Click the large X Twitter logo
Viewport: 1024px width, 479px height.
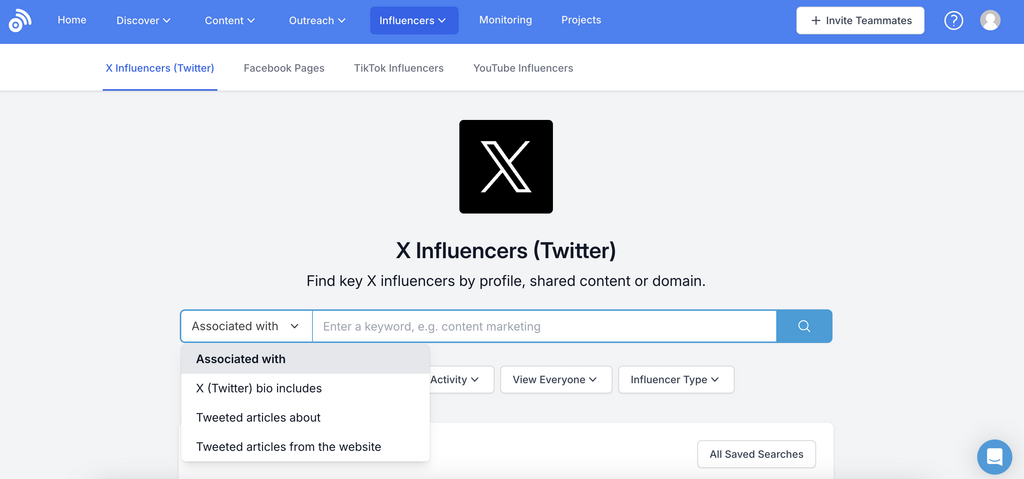(x=506, y=166)
